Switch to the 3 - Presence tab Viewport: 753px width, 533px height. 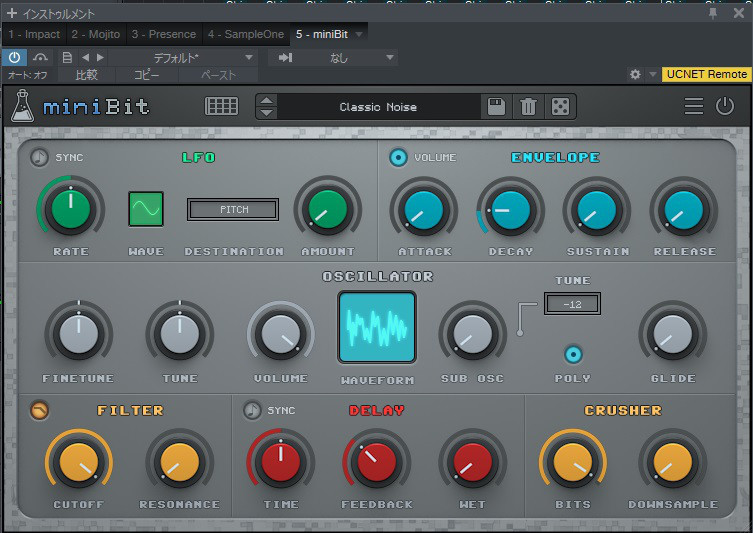[x=164, y=35]
